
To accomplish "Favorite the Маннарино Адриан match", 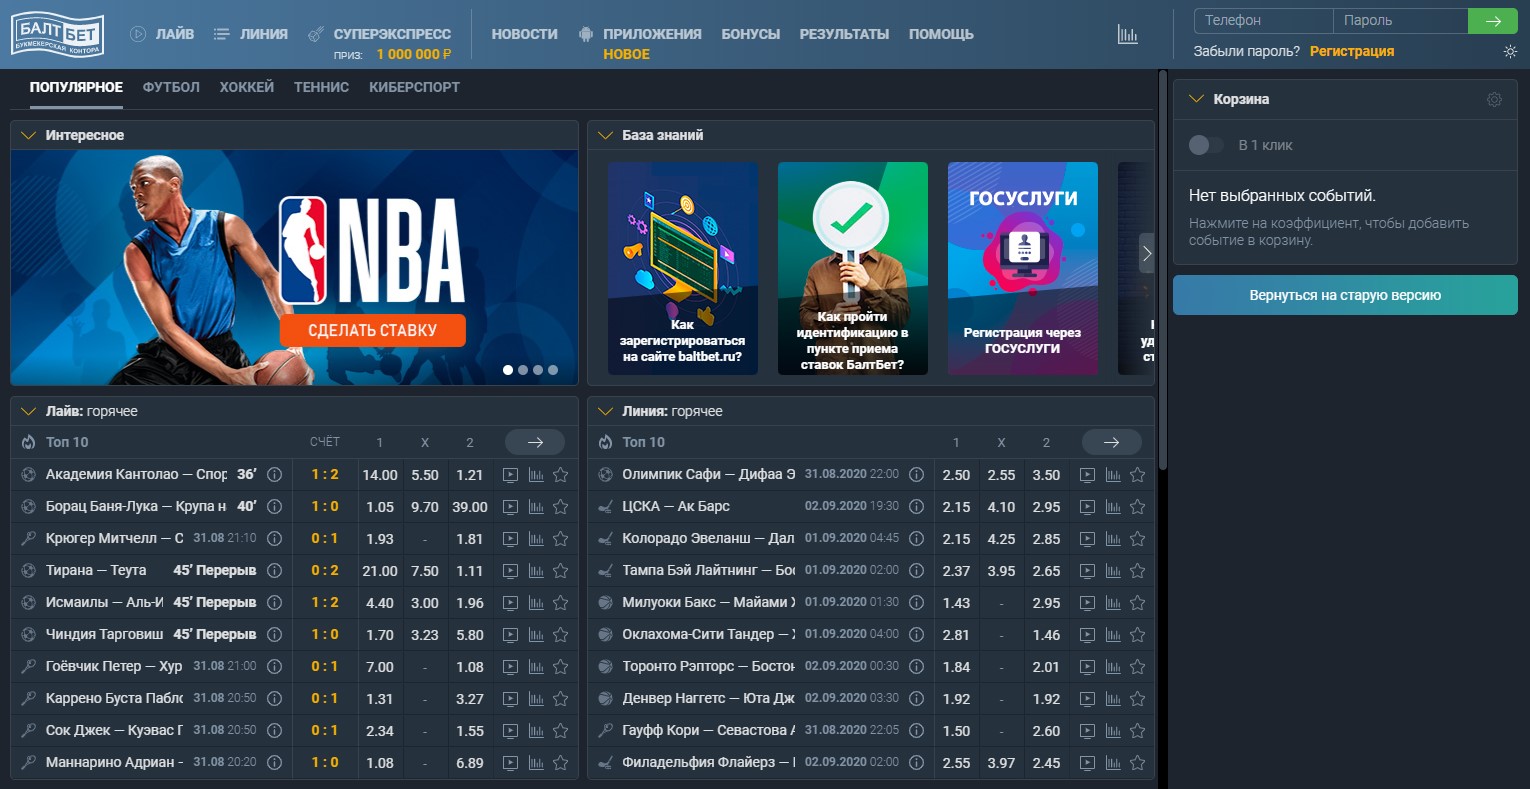I will [x=561, y=763].
